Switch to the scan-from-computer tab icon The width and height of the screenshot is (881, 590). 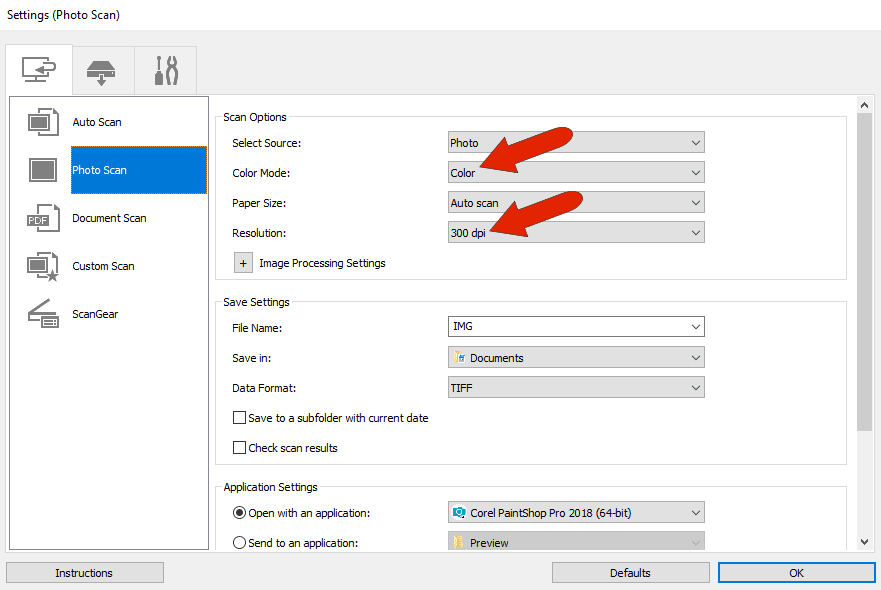(39, 69)
